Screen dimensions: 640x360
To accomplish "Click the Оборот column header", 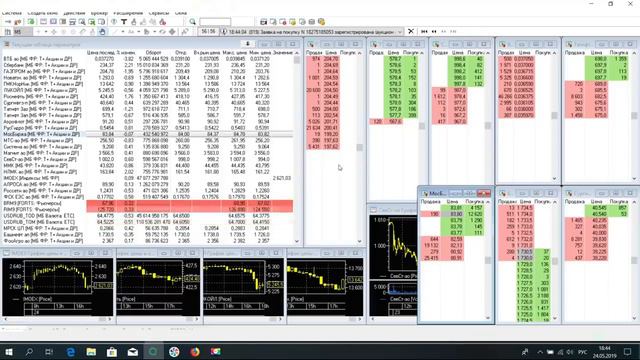I will pyautogui.click(x=153, y=53).
